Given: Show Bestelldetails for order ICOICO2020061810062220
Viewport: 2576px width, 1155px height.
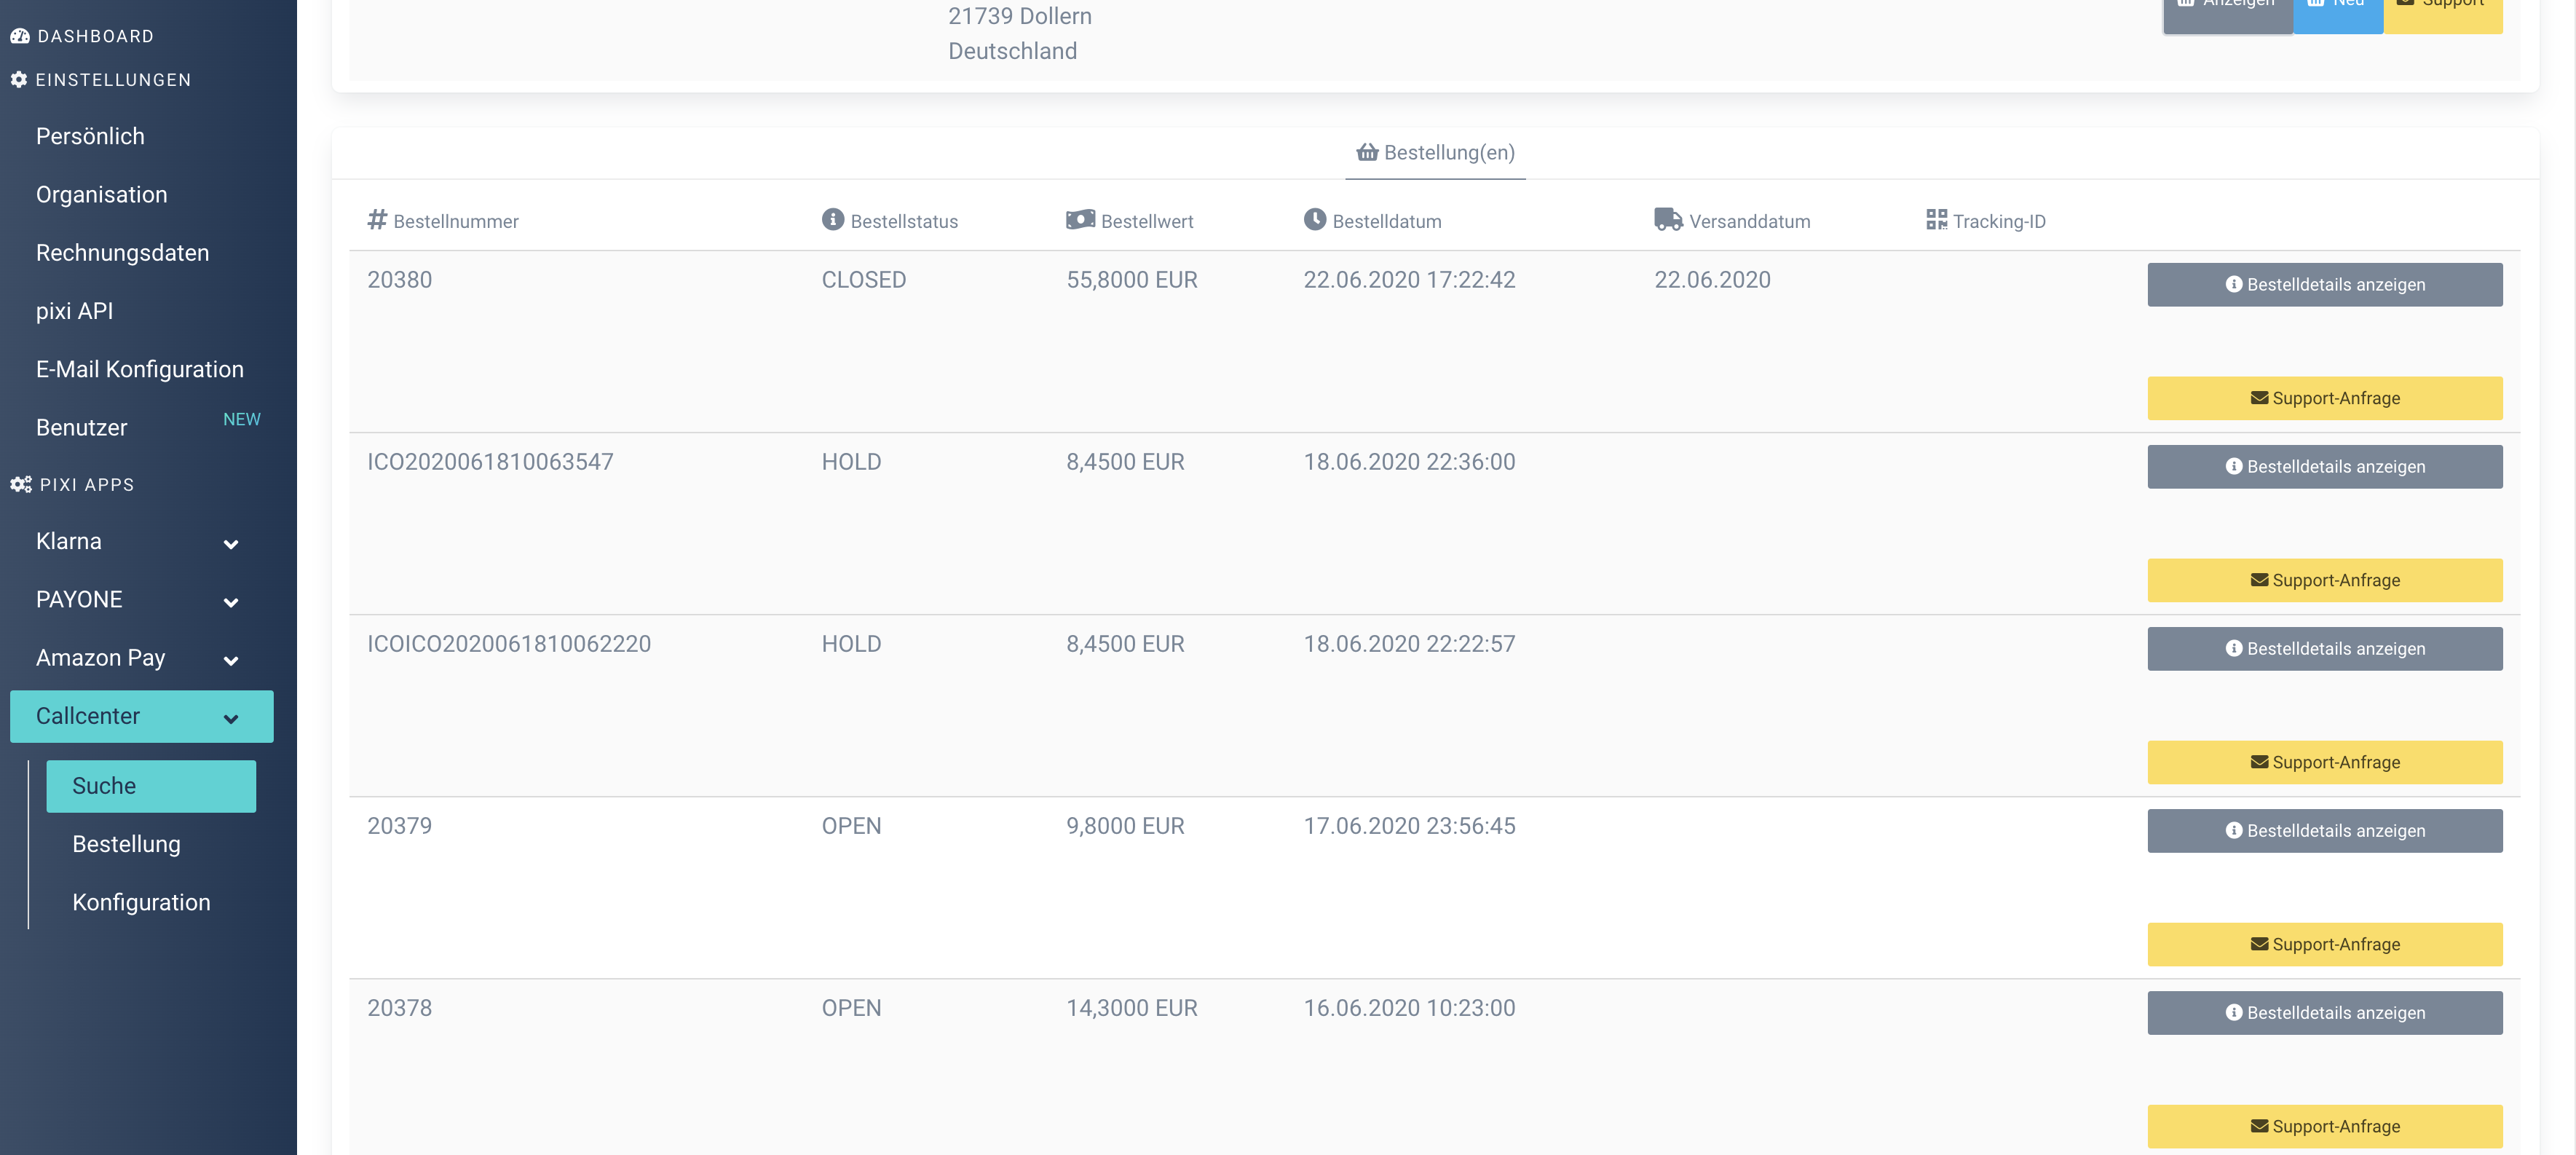Looking at the screenshot, I should pos(2325,648).
